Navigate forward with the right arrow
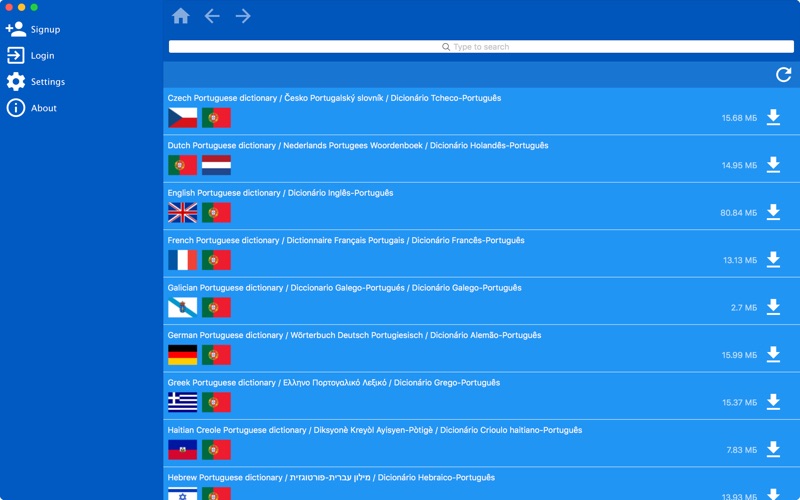 (x=243, y=16)
